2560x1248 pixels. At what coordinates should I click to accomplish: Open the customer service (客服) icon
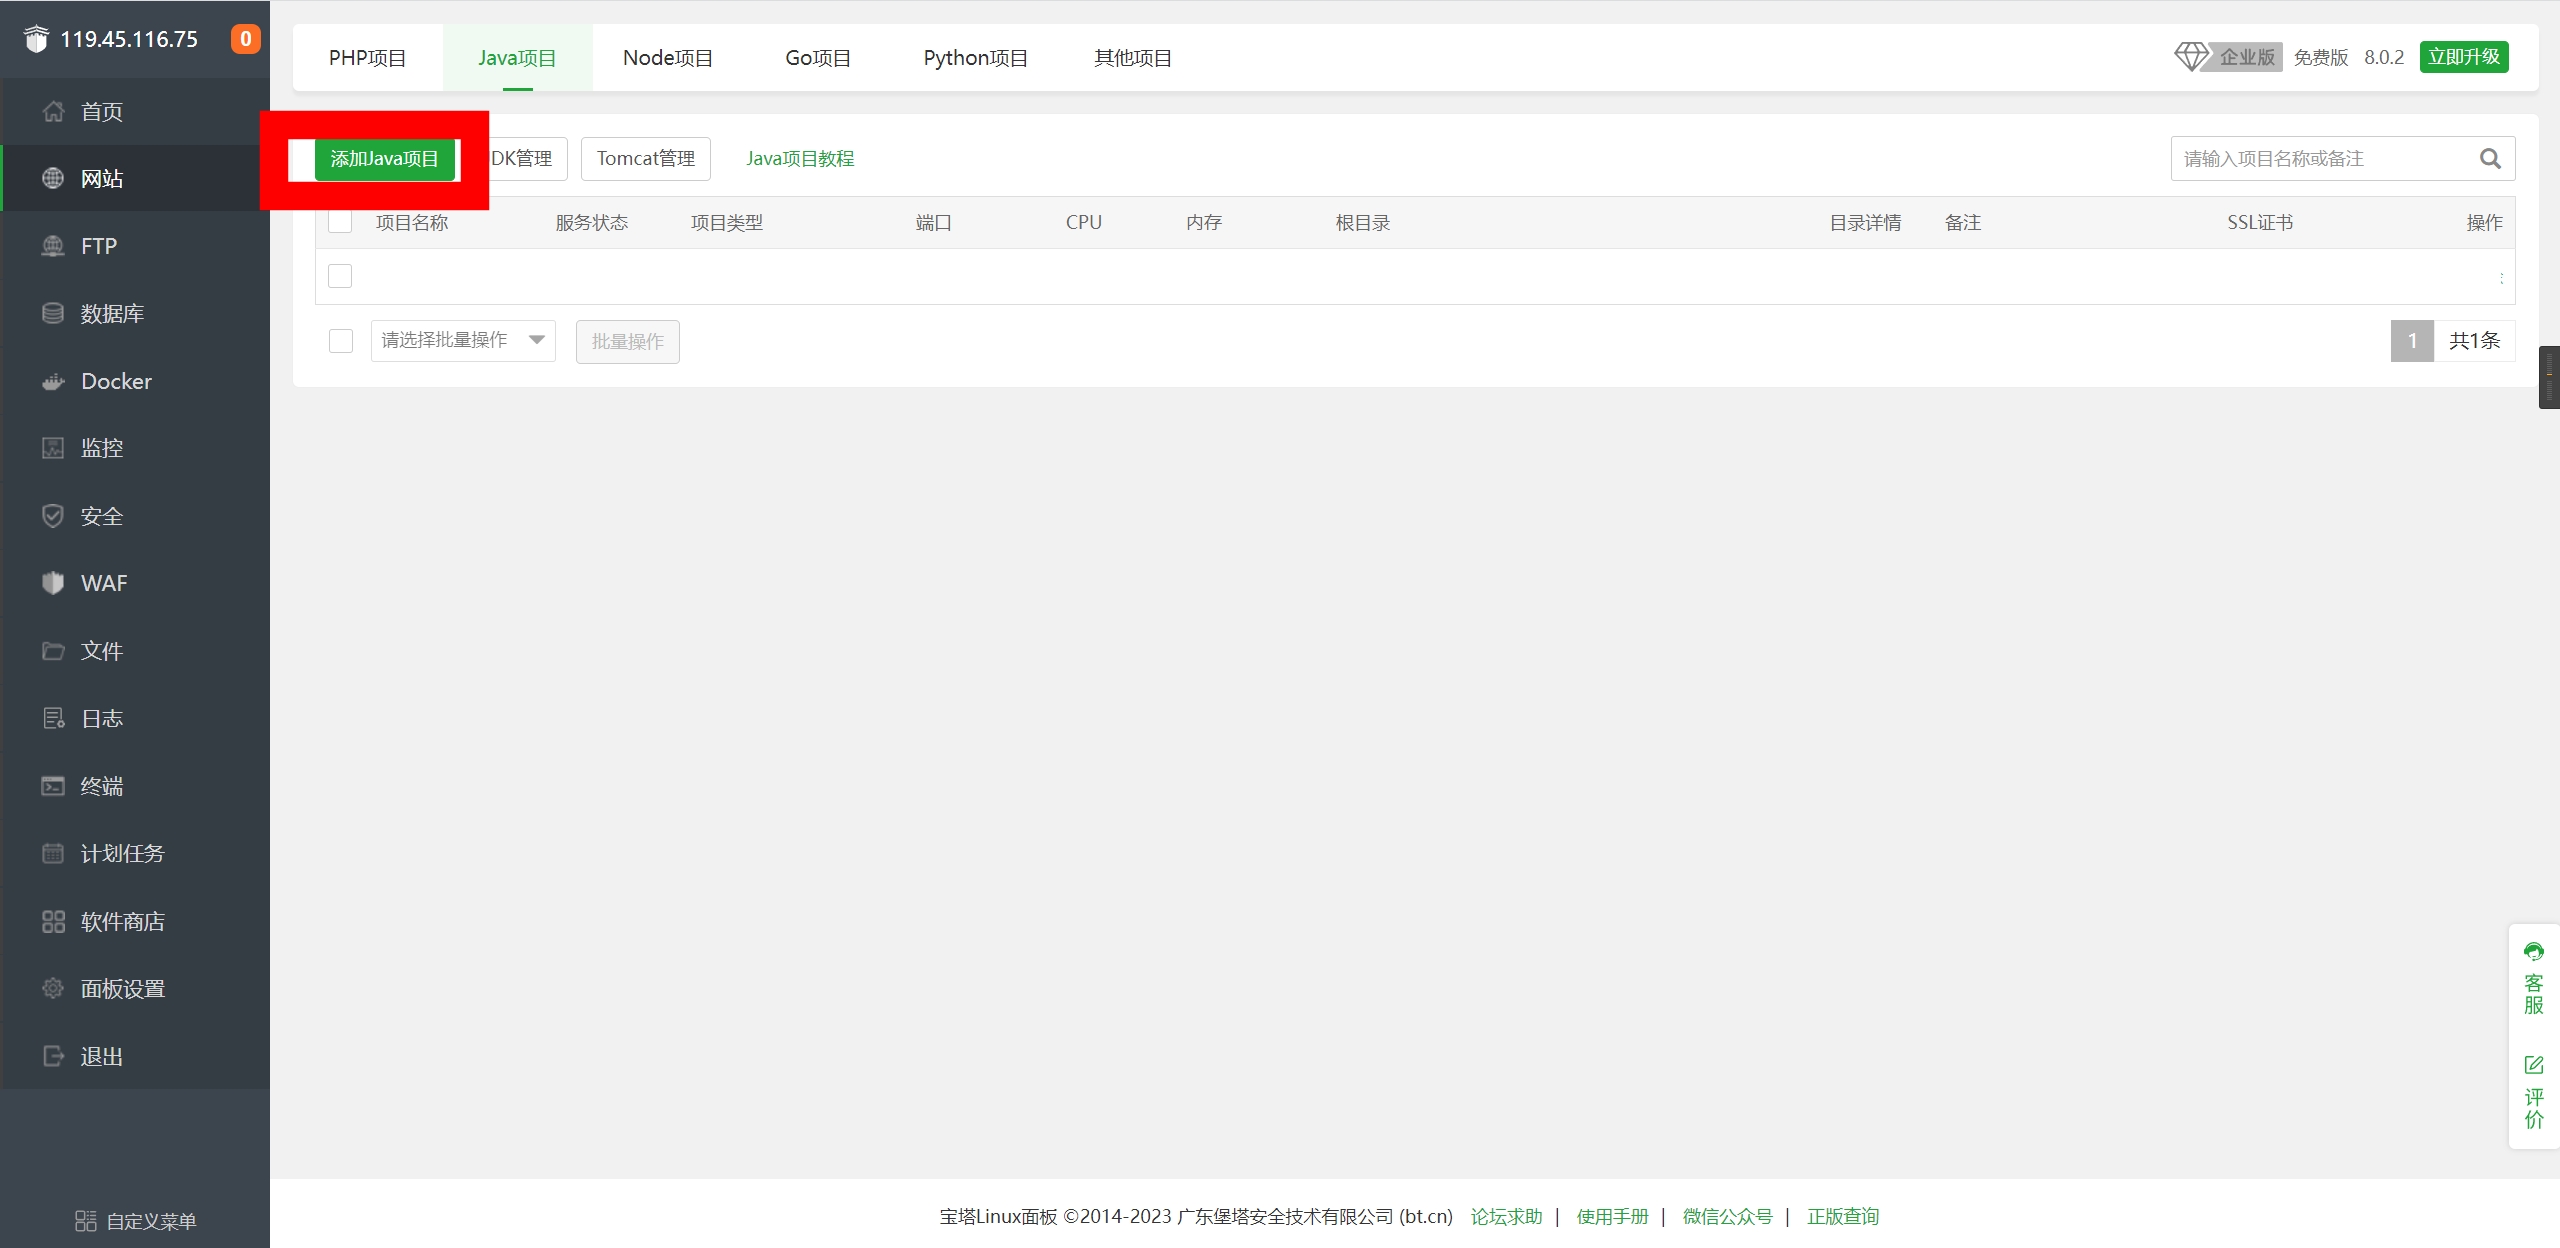click(2533, 952)
